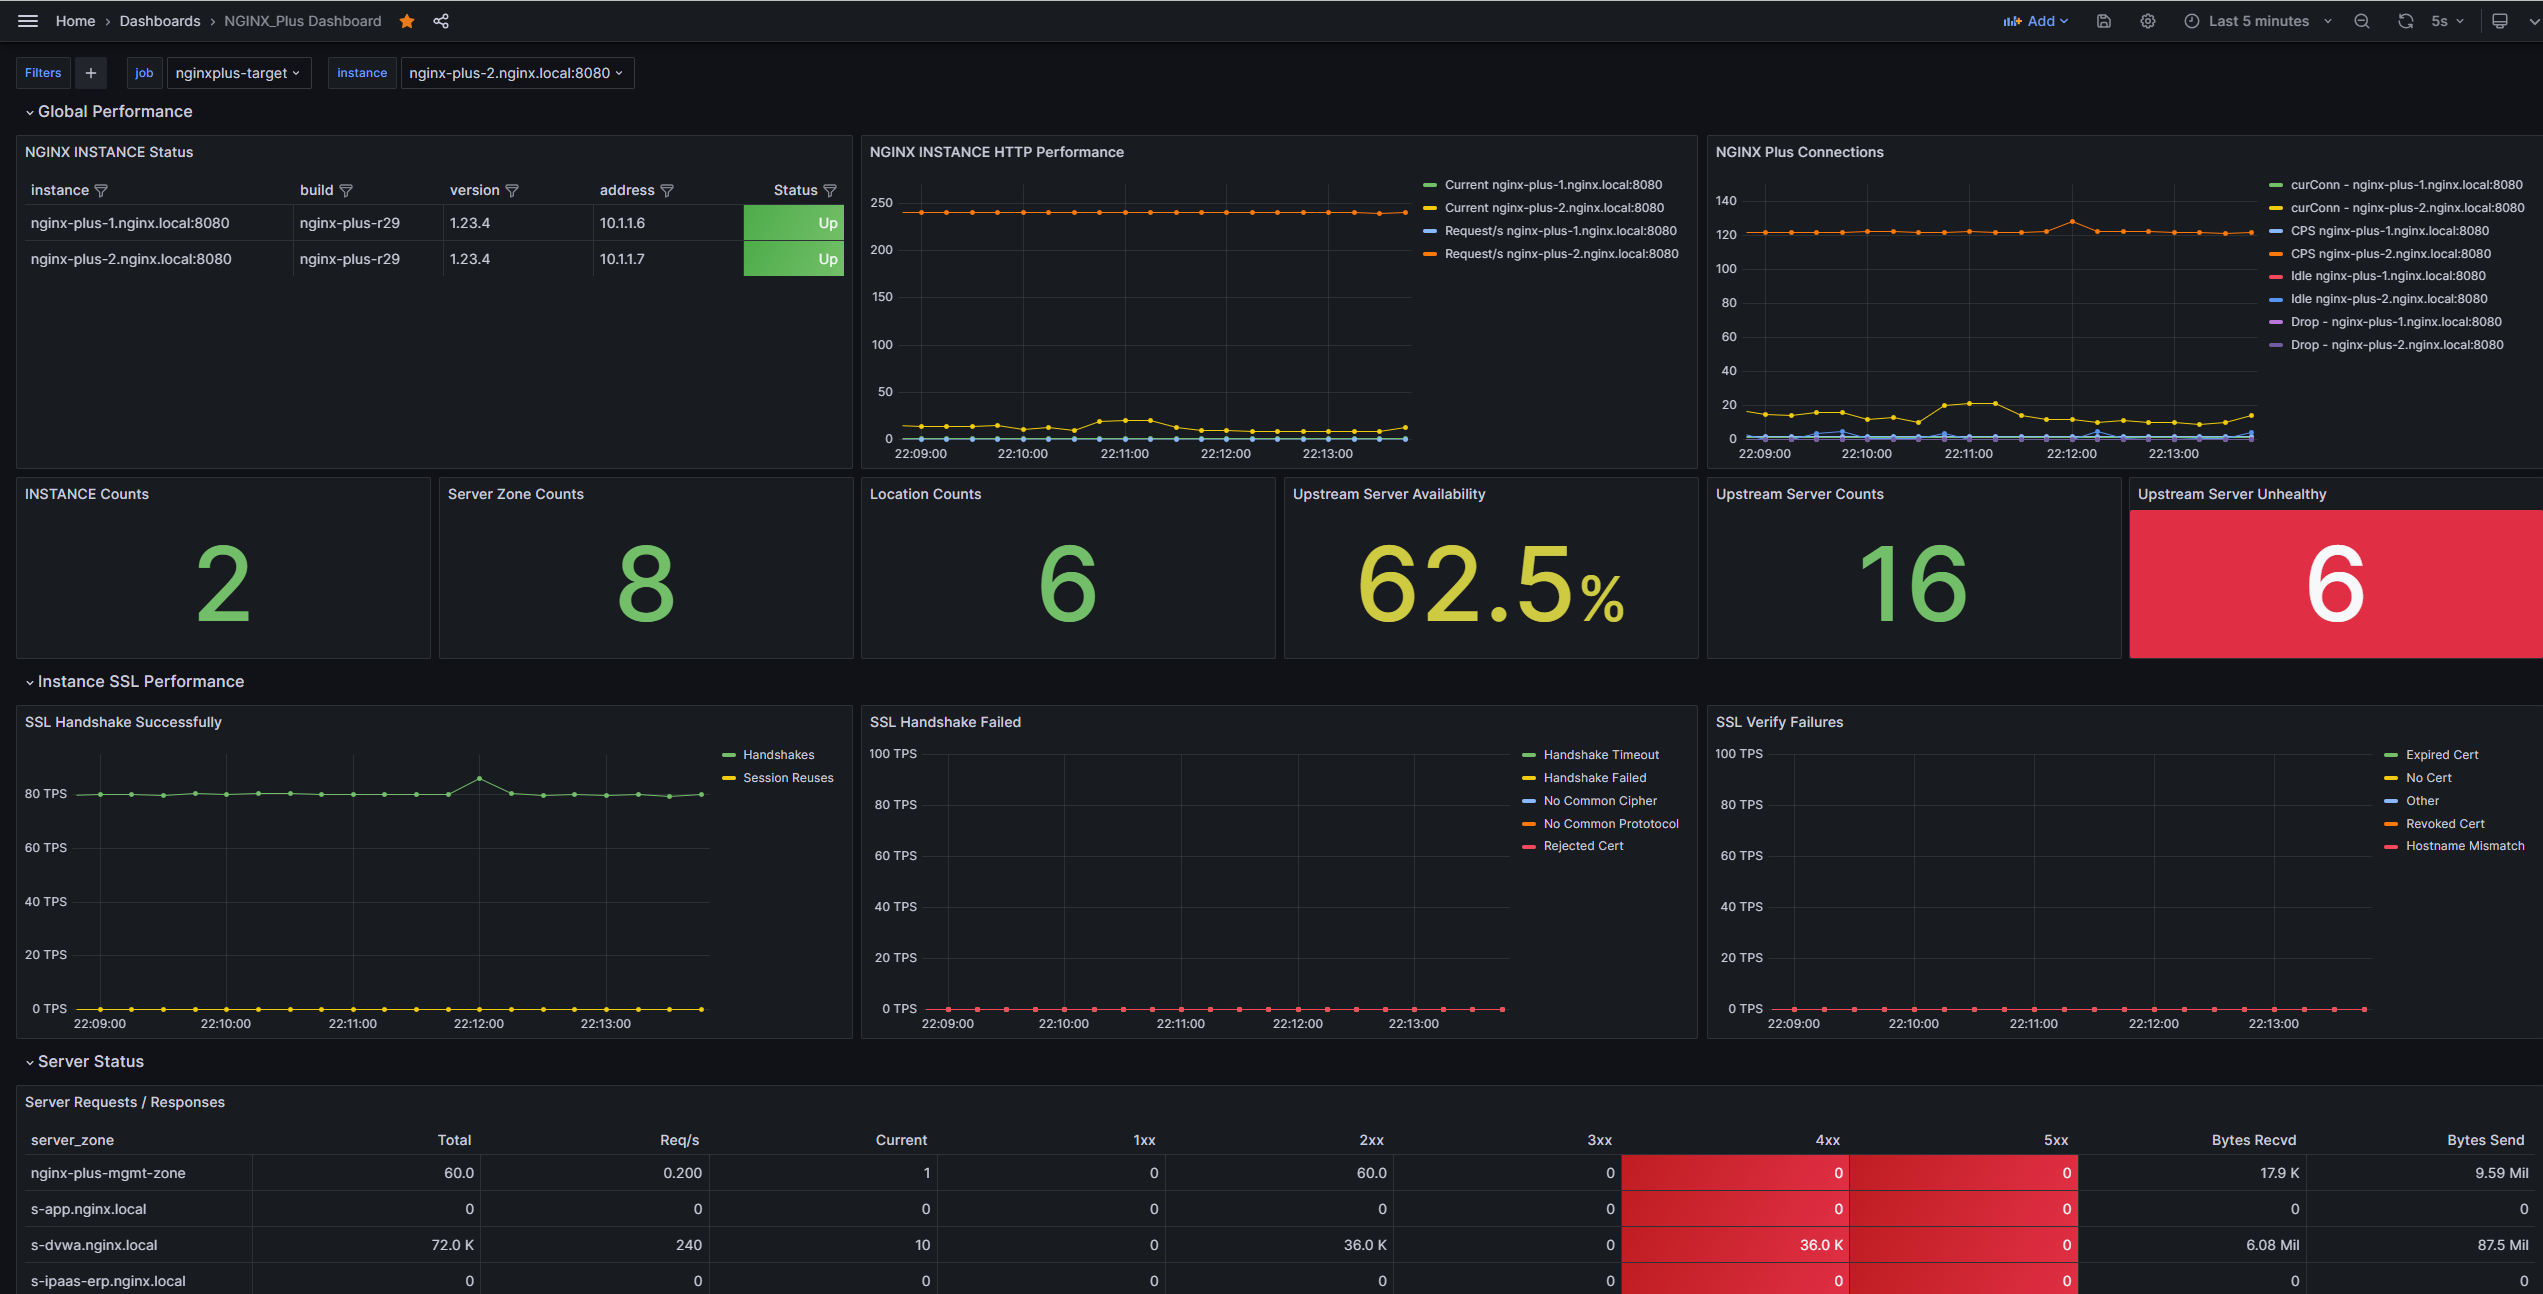The height and width of the screenshot is (1294, 2543).
Task: Open the hamburger navigation menu
Action: [x=28, y=21]
